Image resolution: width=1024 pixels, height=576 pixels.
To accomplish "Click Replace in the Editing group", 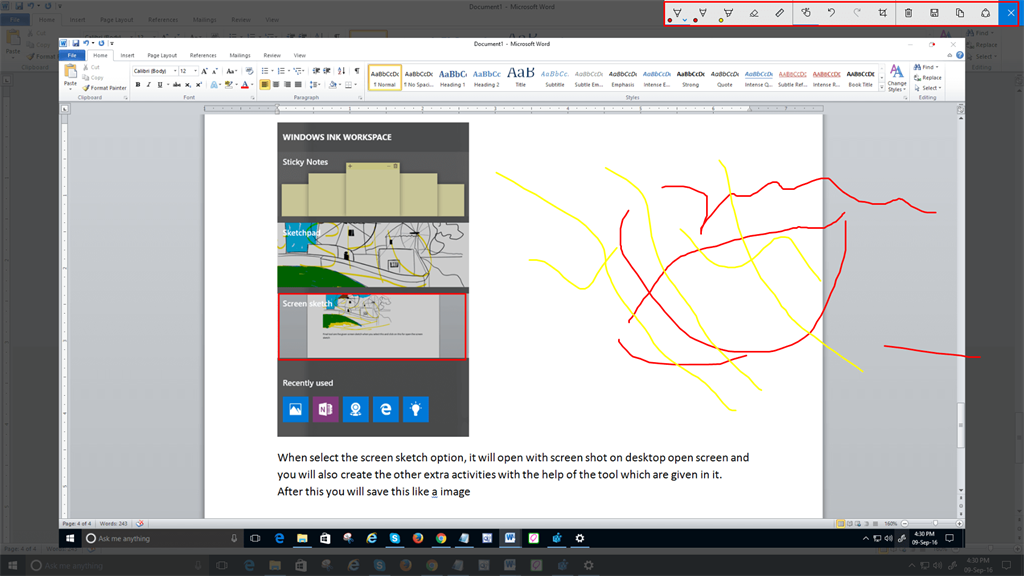I will coord(927,78).
